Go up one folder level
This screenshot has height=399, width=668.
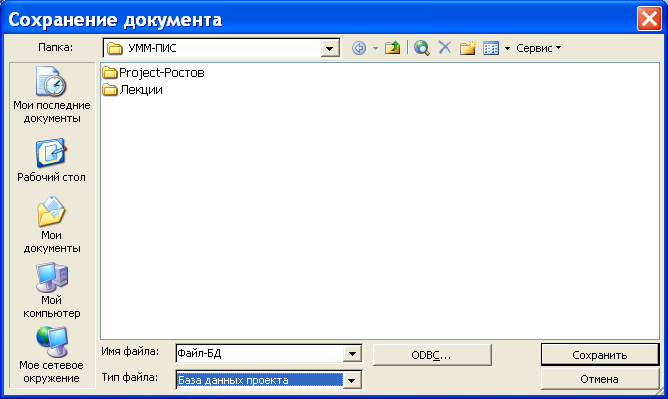(392, 48)
